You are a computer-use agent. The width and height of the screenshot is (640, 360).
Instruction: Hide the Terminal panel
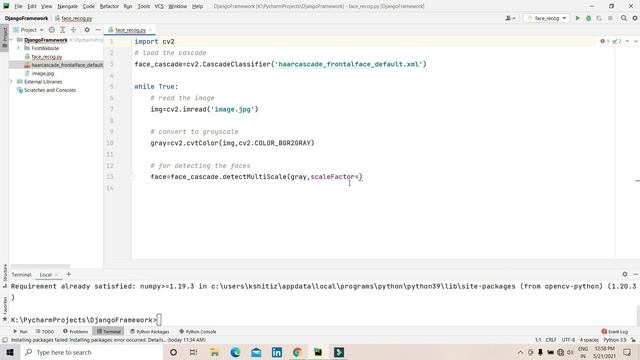coord(636,274)
